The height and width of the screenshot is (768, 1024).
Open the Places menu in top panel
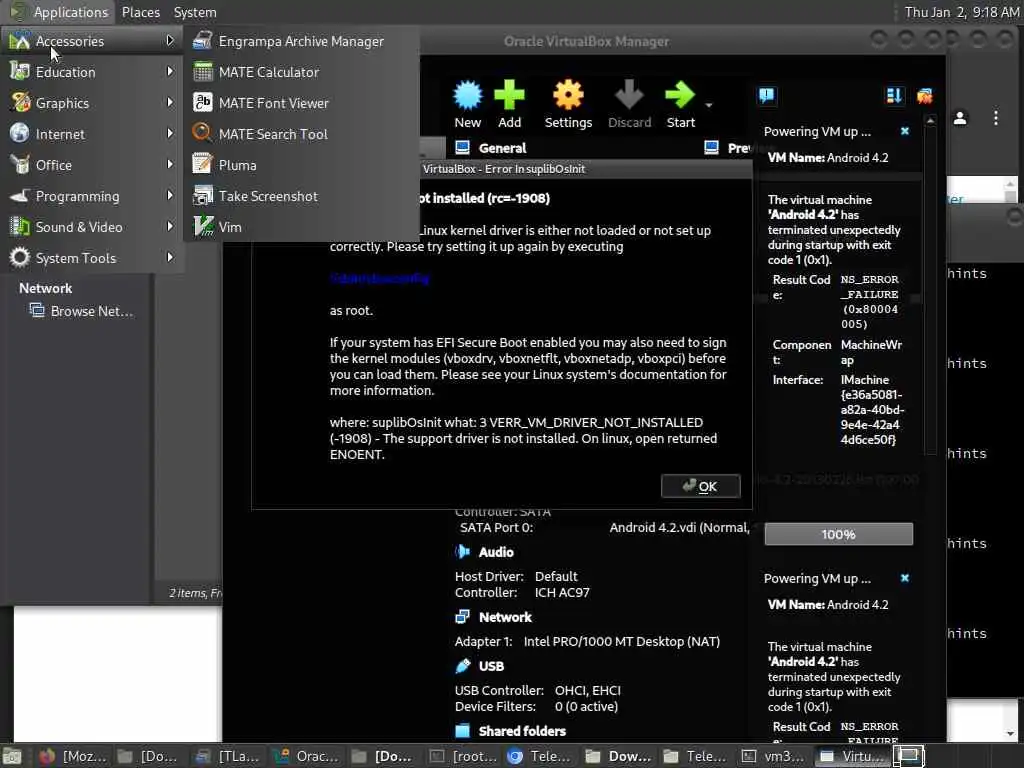click(141, 12)
